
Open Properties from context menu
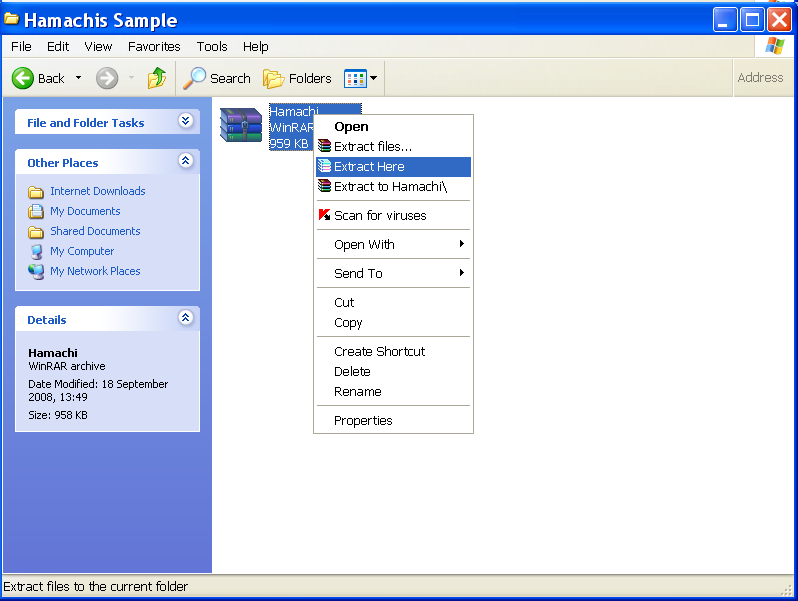point(393,421)
